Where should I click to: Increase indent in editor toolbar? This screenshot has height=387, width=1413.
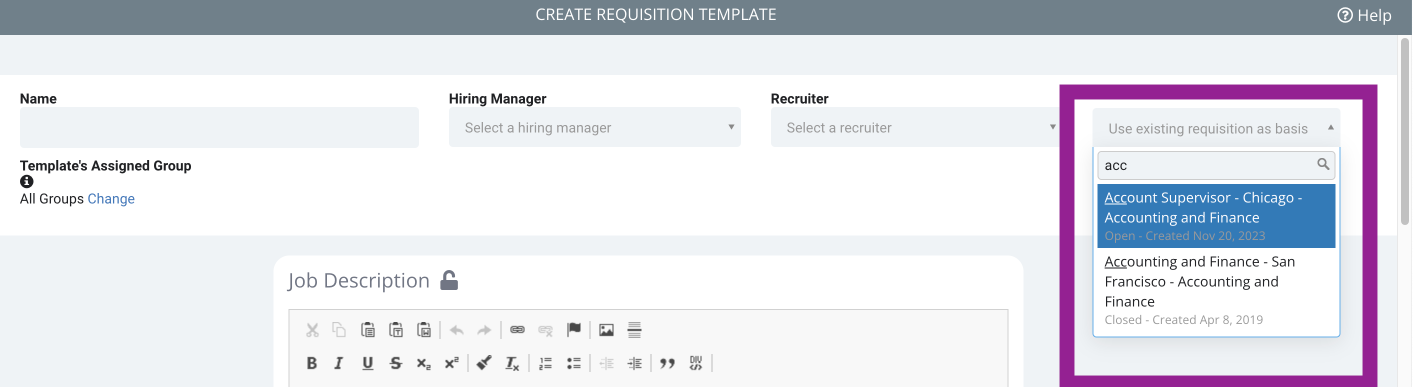pos(634,363)
